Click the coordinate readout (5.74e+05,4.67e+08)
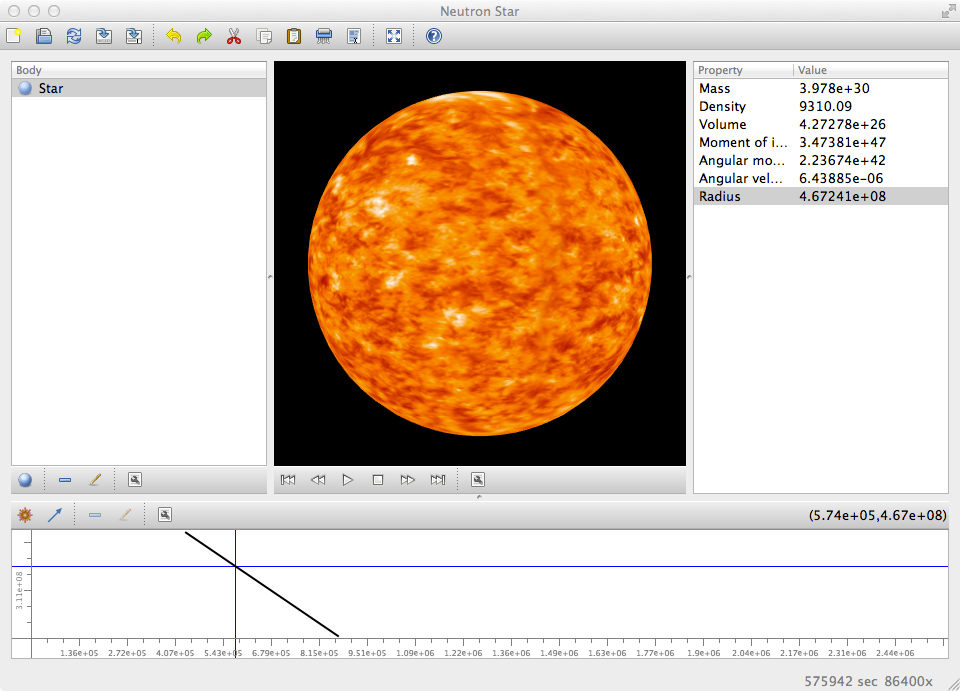 coord(877,515)
